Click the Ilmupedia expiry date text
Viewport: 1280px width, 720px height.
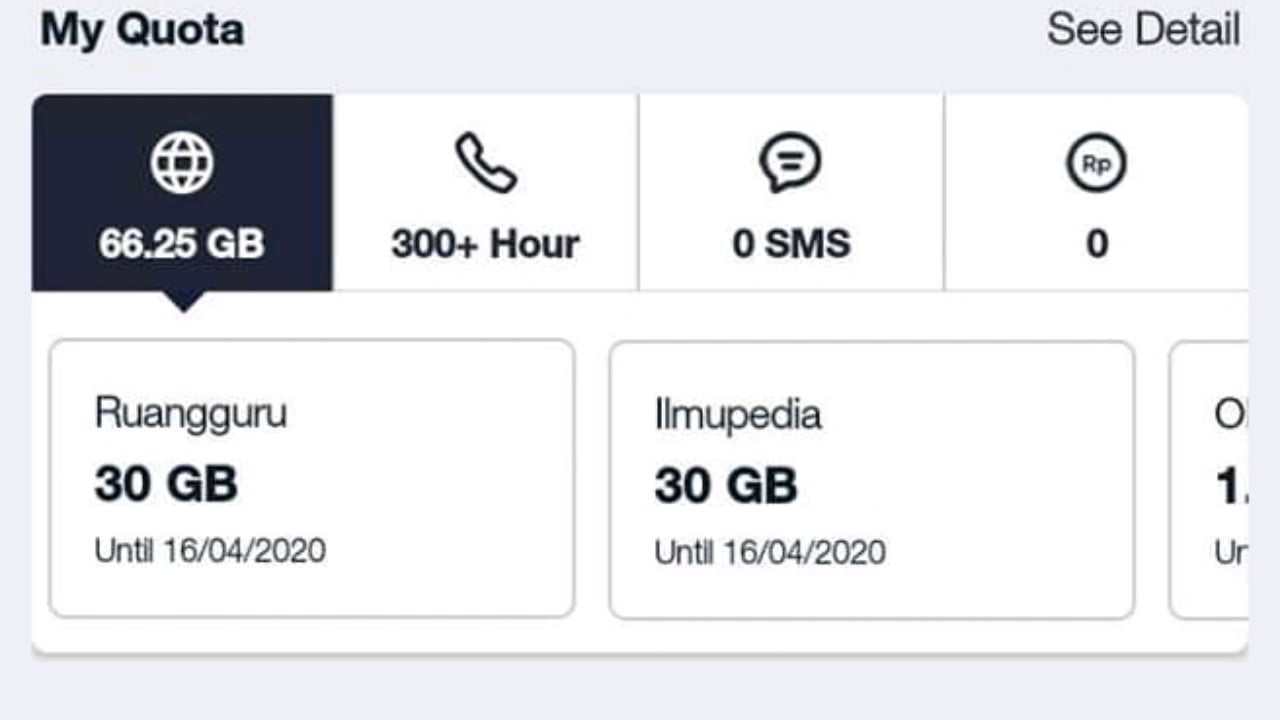point(770,552)
